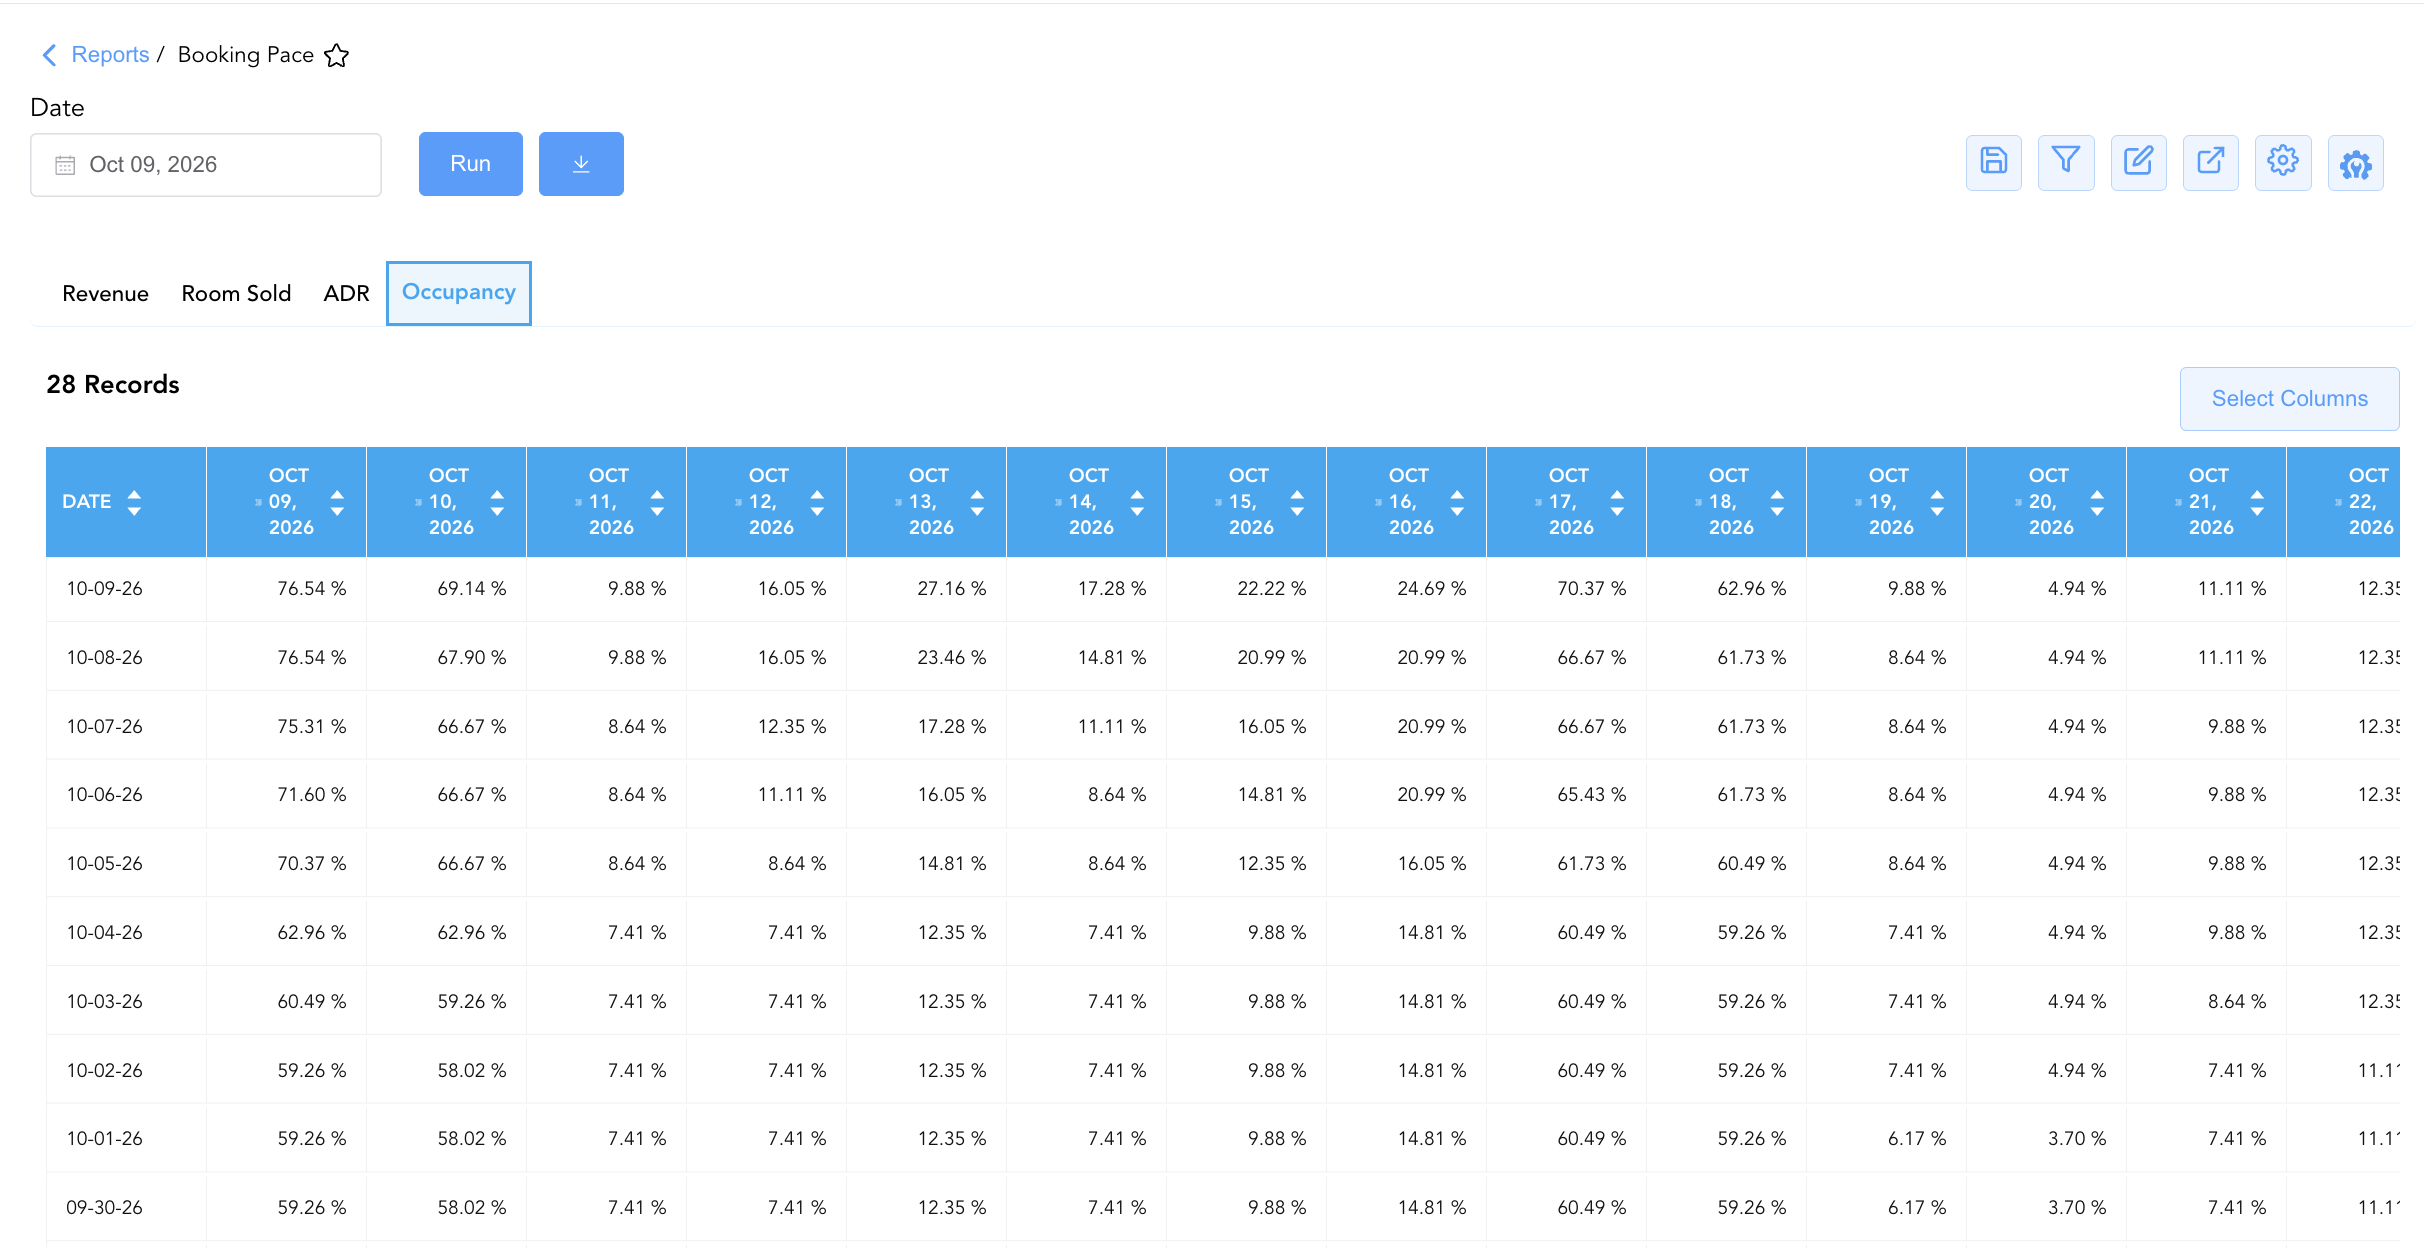
Task: Click the save report icon
Action: pyautogui.click(x=1993, y=162)
